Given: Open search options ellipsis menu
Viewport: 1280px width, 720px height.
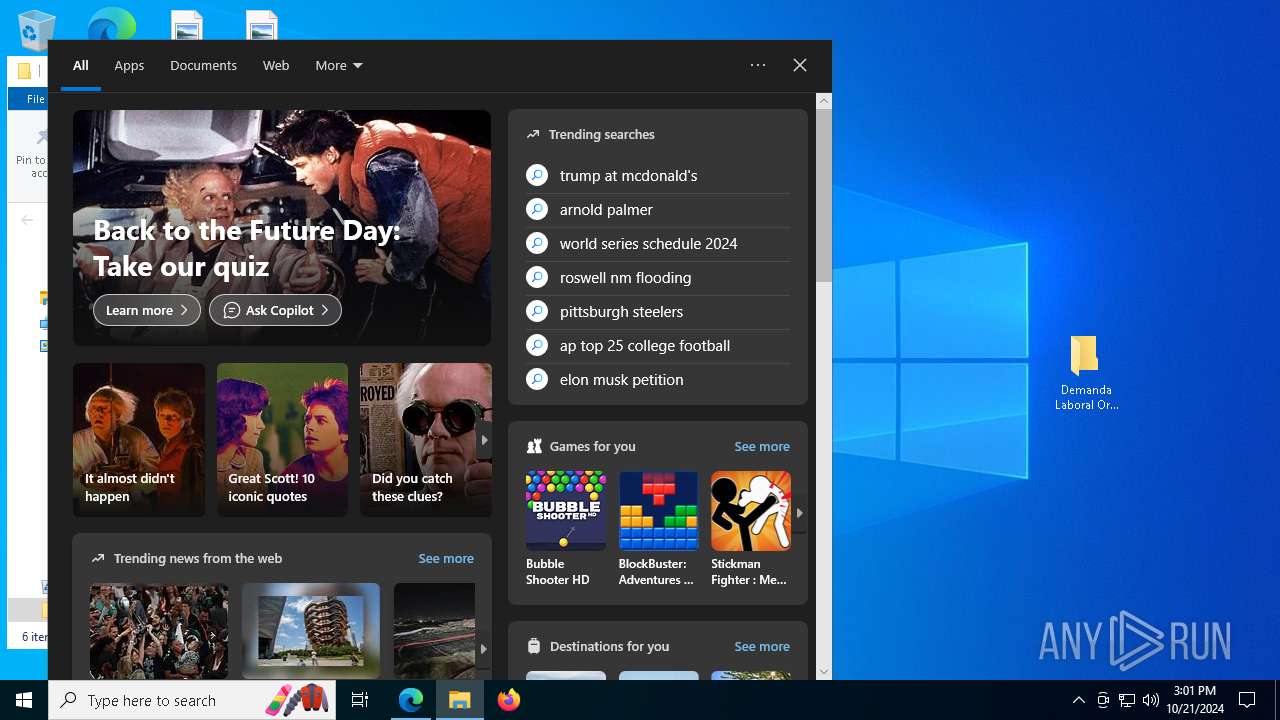Looking at the screenshot, I should coord(758,65).
